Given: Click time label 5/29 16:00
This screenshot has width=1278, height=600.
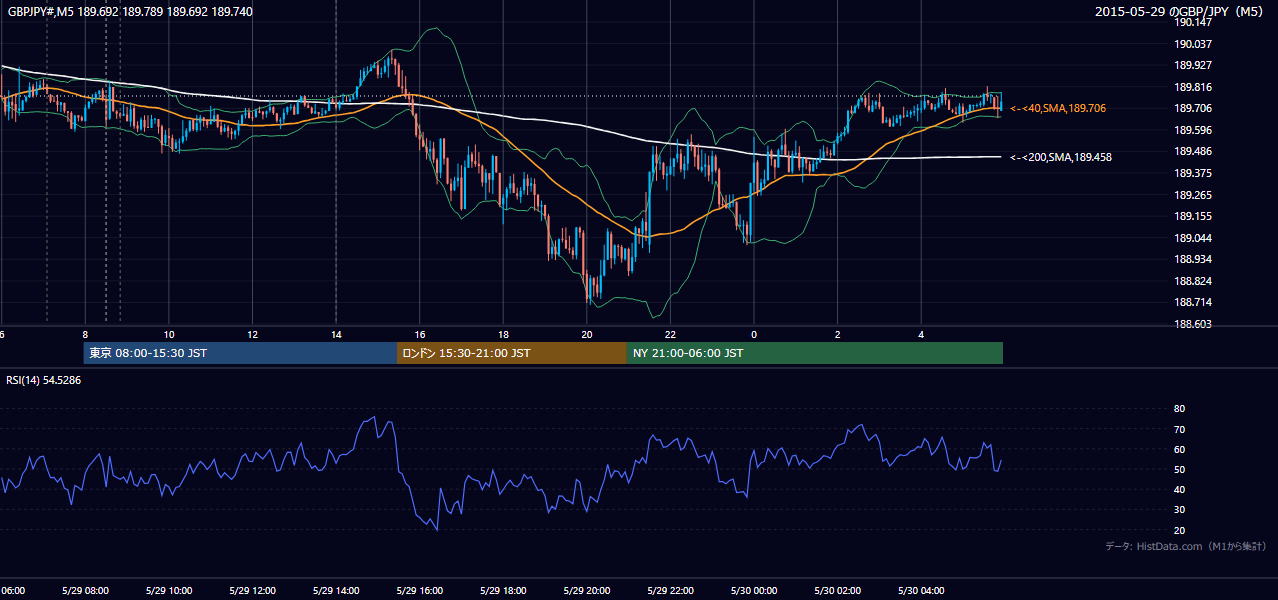Looking at the screenshot, I should pos(419,591).
